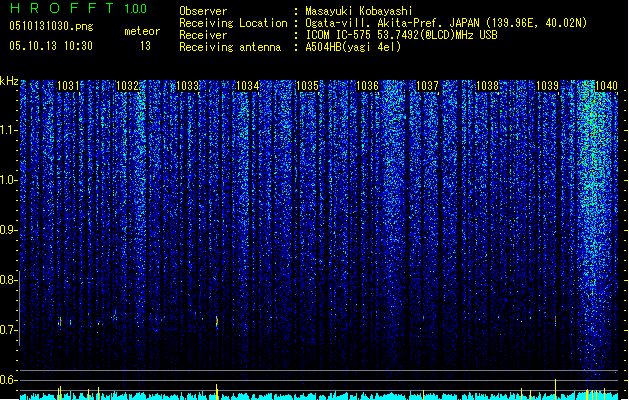Viewport: 629px width, 400px height.
Task: Select the ICOM IC-575 53.7492 MHz receiver text
Action: click(x=401, y=35)
